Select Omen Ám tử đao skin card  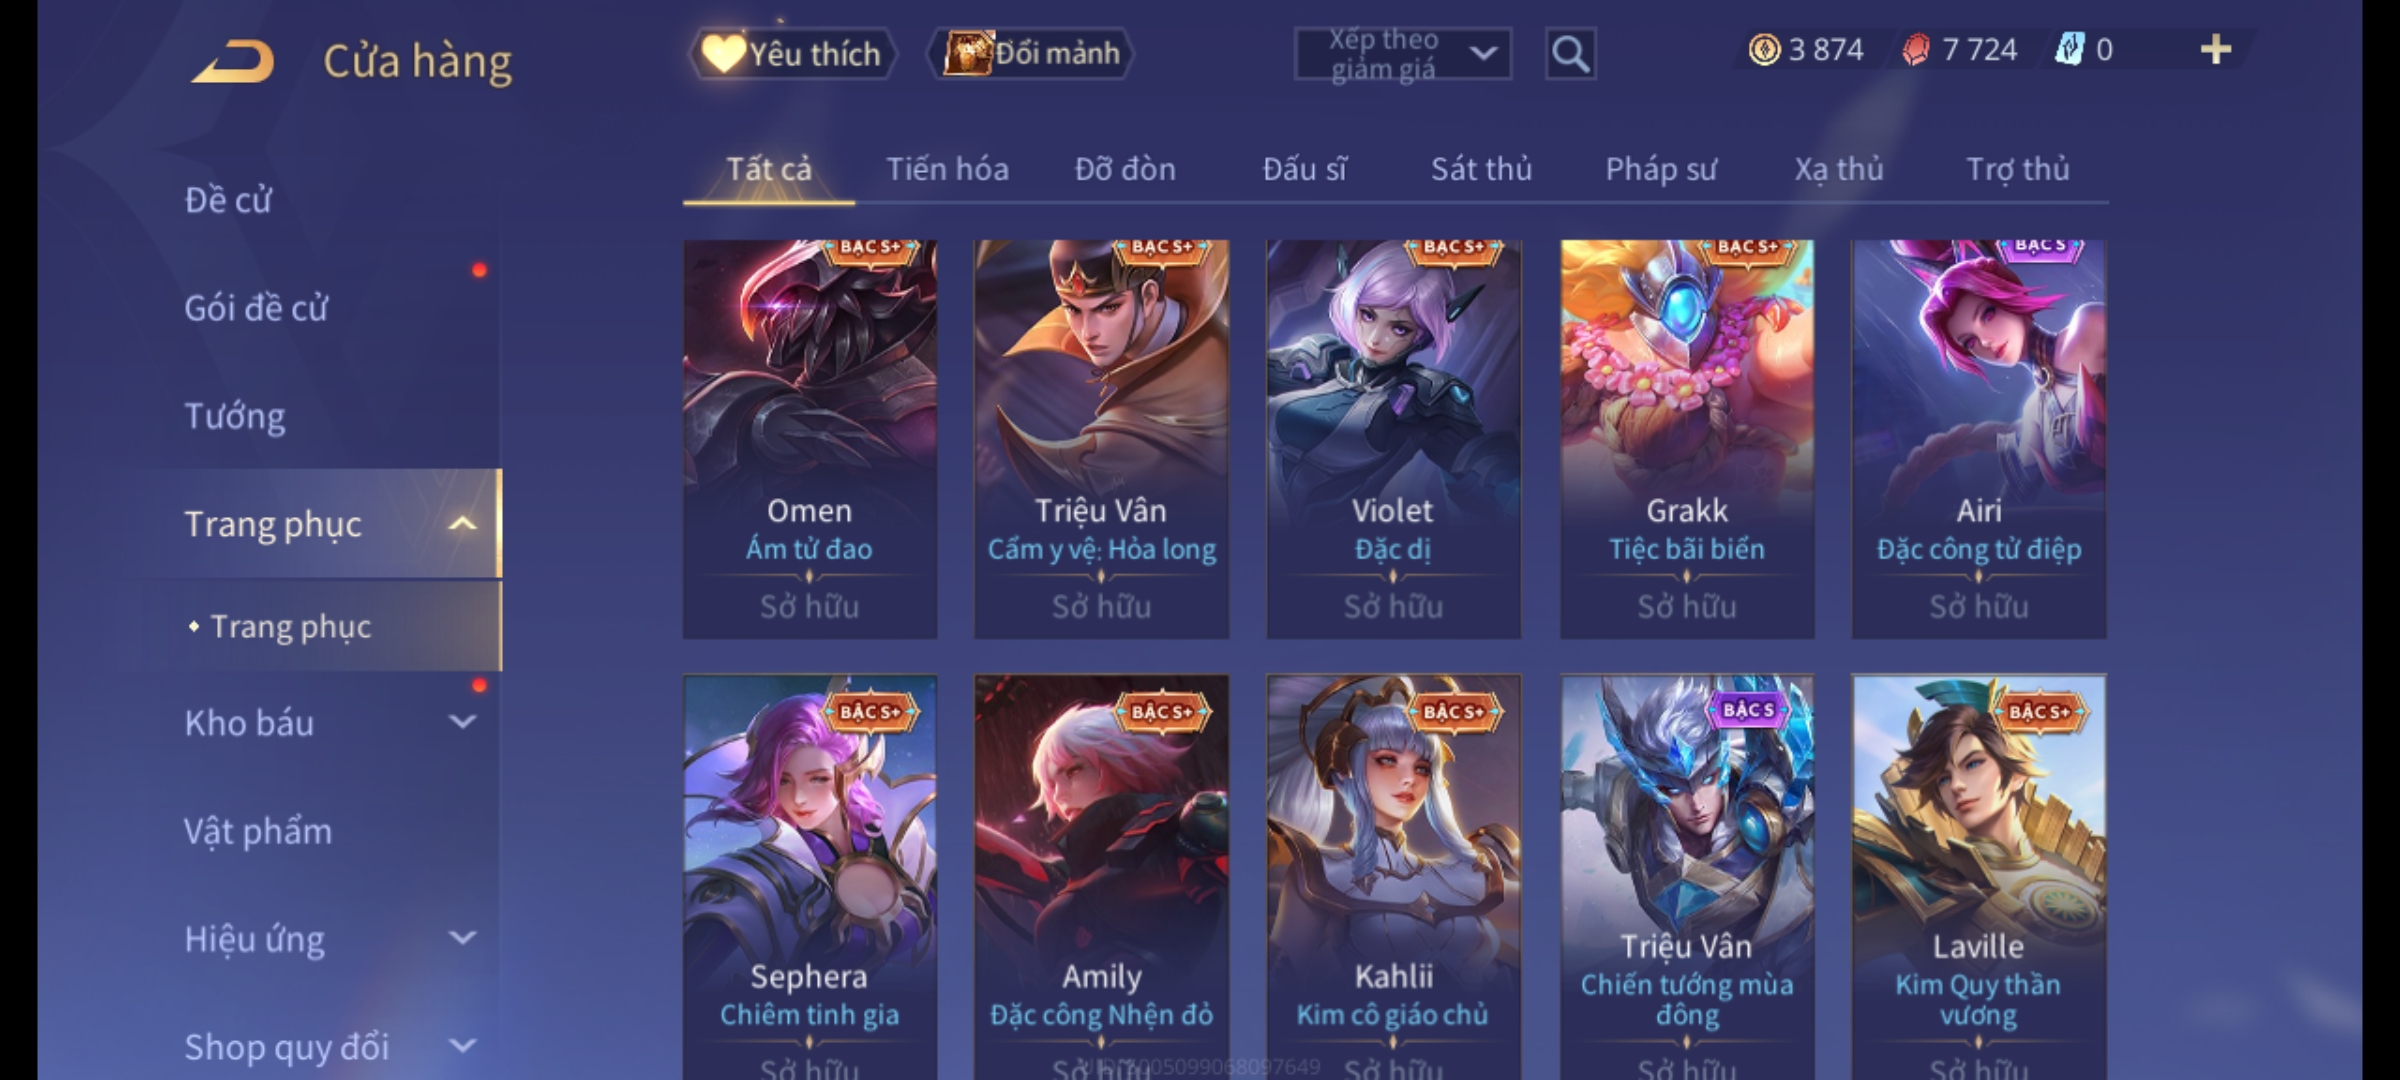pyautogui.click(x=810, y=439)
